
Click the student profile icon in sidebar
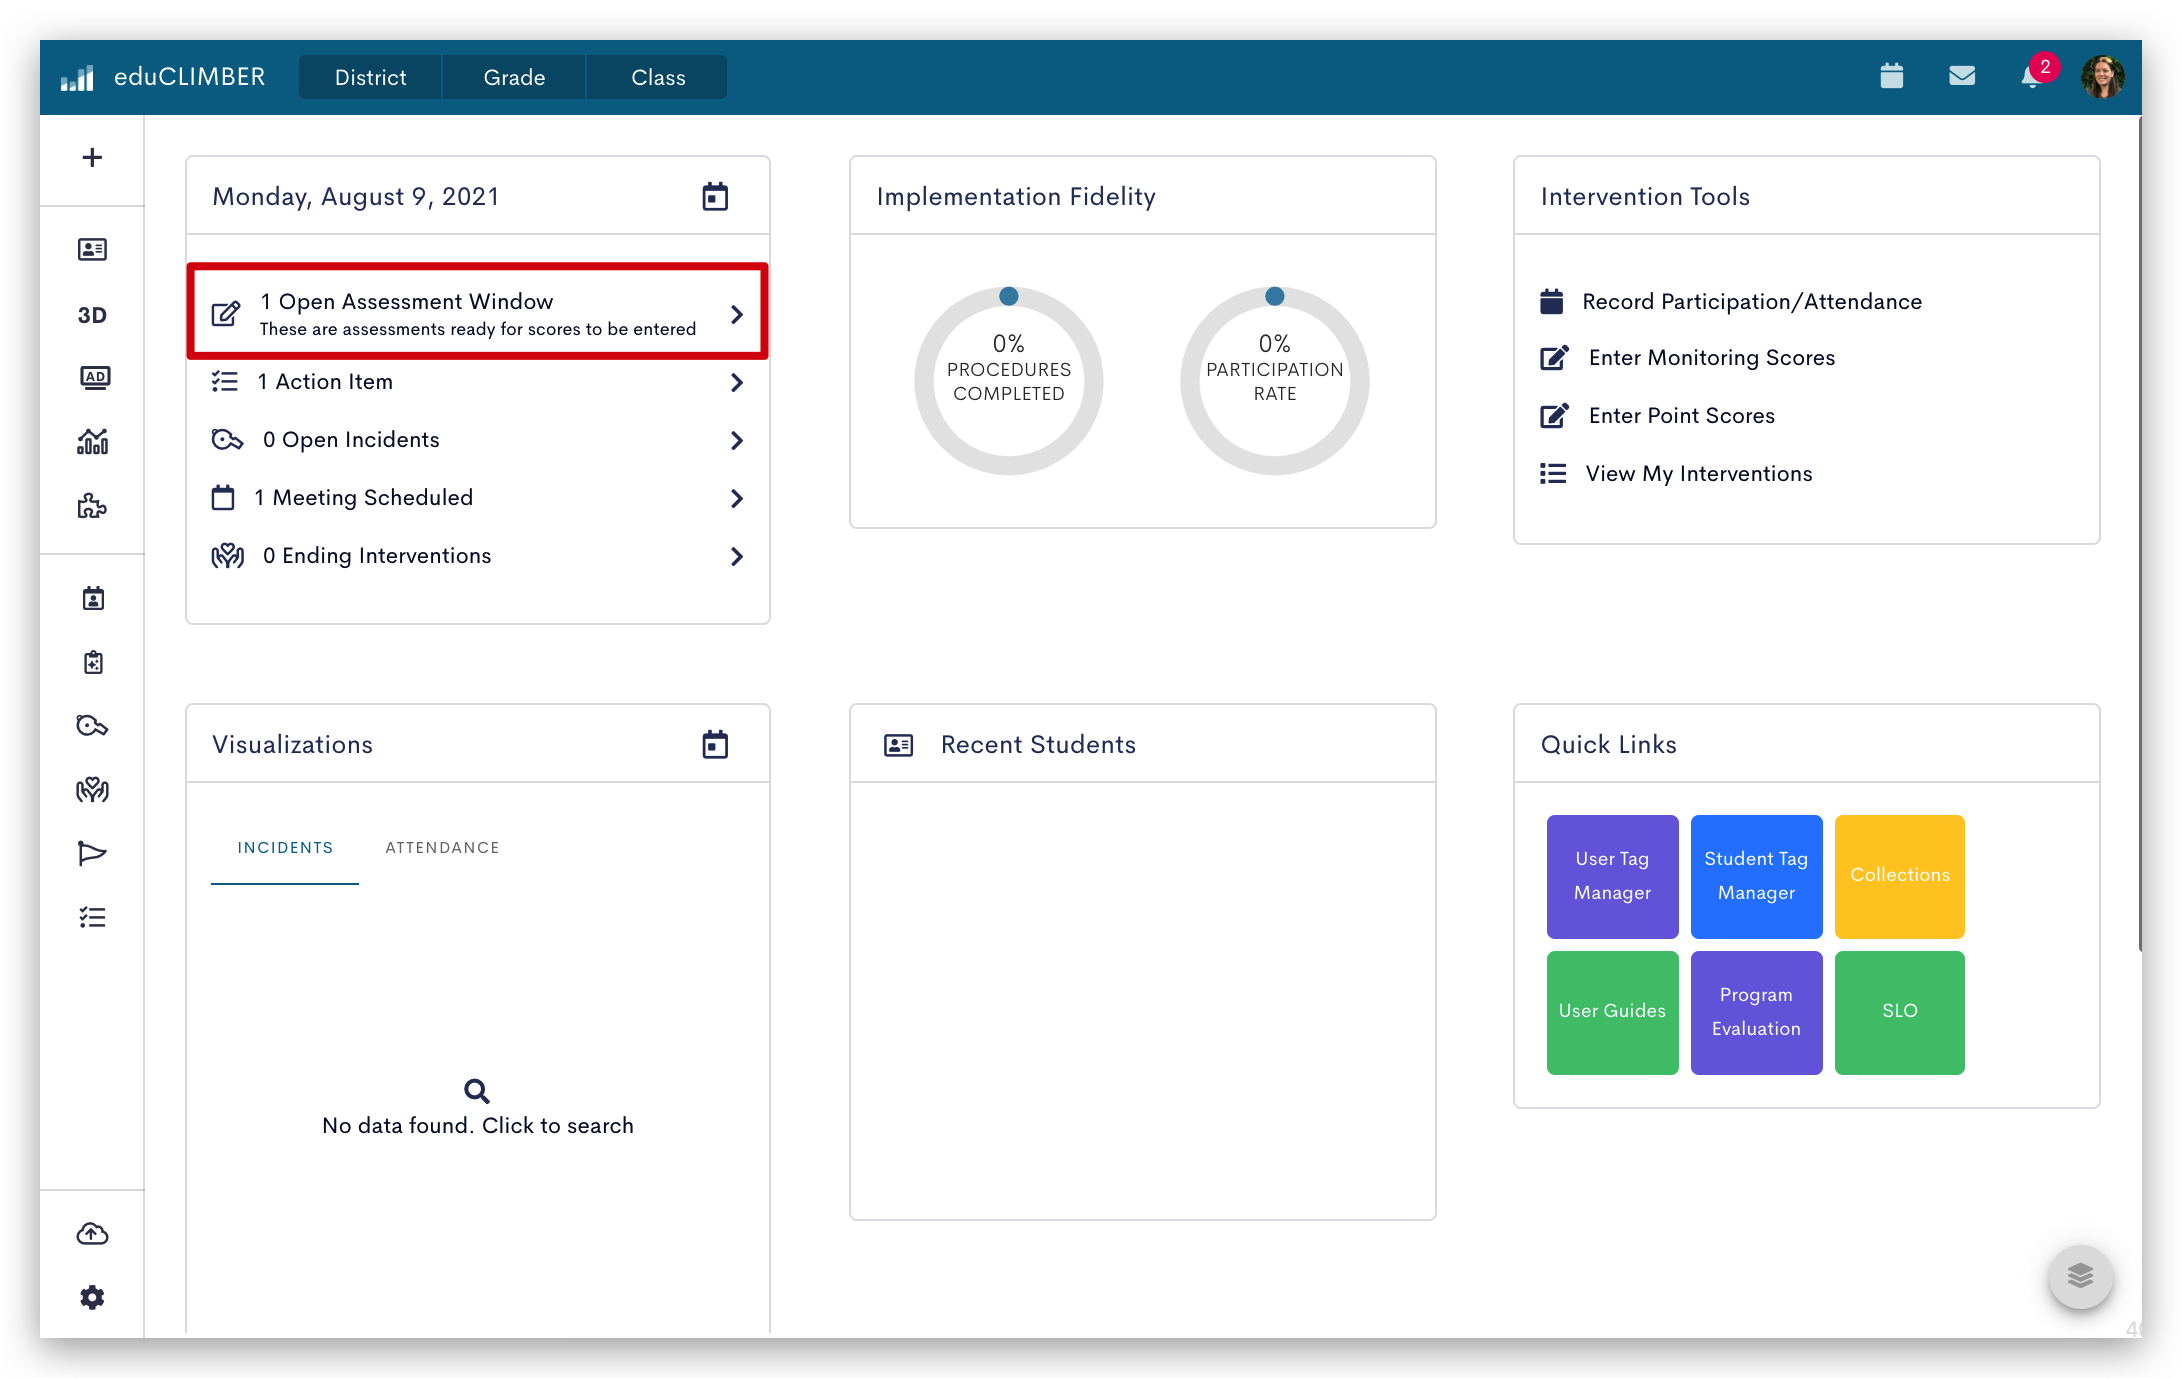90,248
